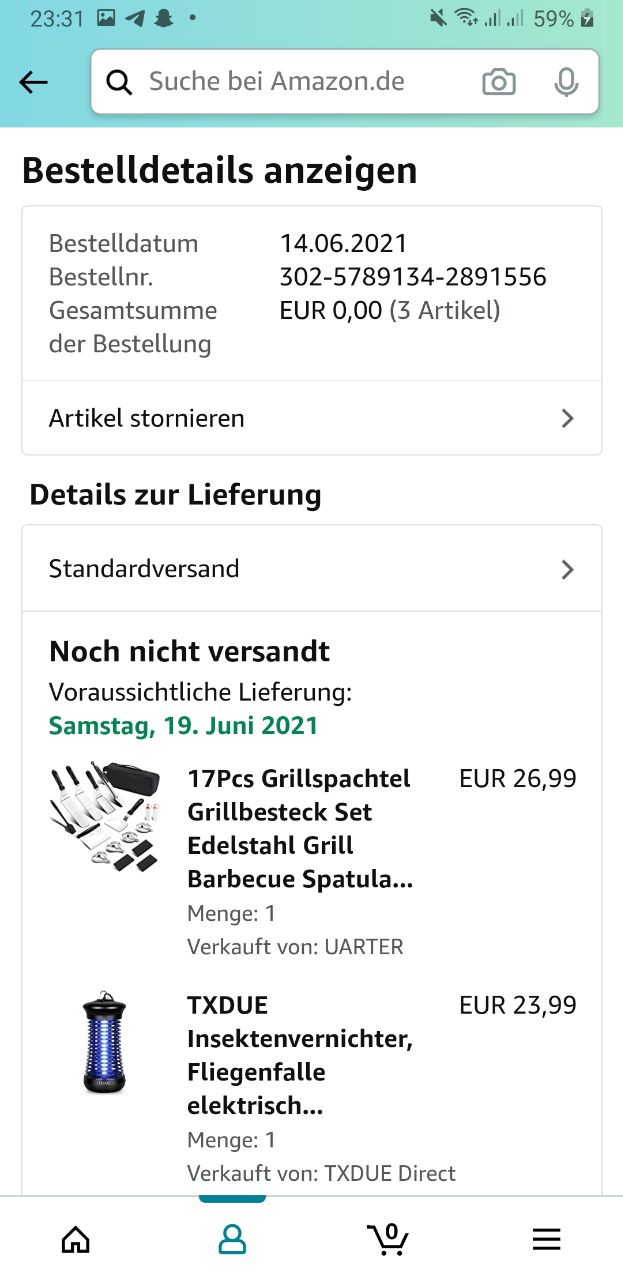
Task: Tap Snapchat notification icon in status bar
Action: (163, 18)
